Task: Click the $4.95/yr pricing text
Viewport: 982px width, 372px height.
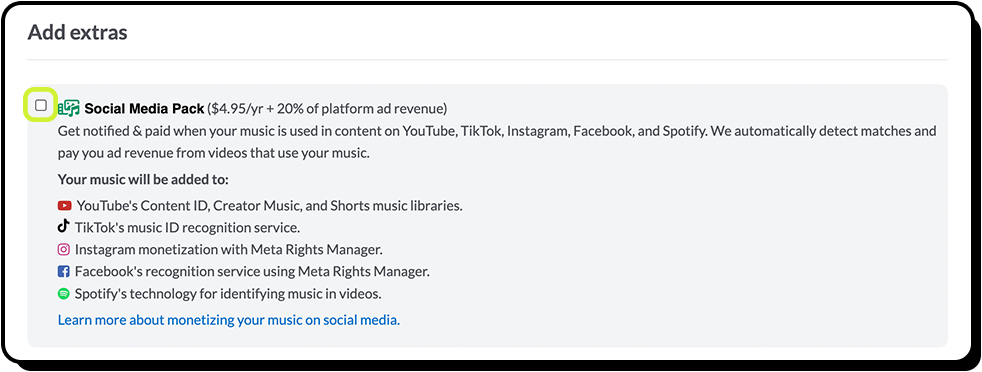Action: pyautogui.click(x=328, y=109)
